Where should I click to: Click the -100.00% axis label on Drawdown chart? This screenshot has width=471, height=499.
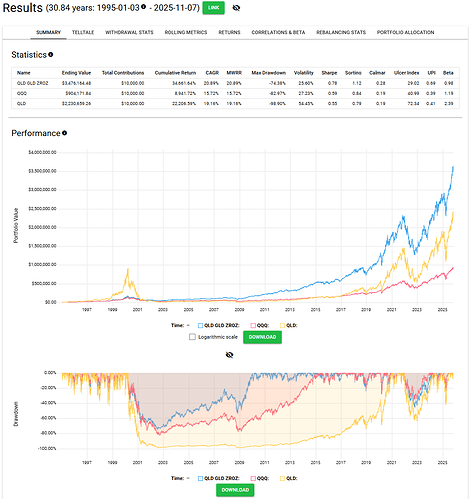coord(47,448)
